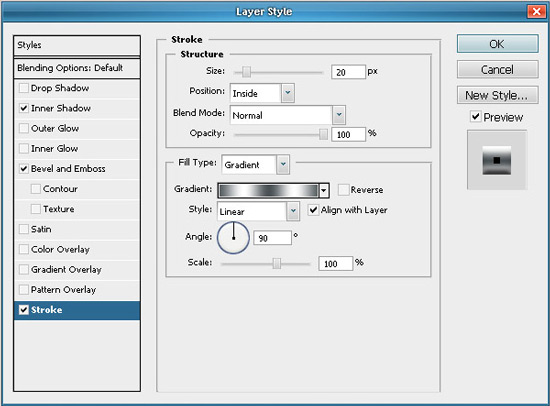Click the Size slider handle
Viewport: 550px width, 406px height.
coord(246,72)
